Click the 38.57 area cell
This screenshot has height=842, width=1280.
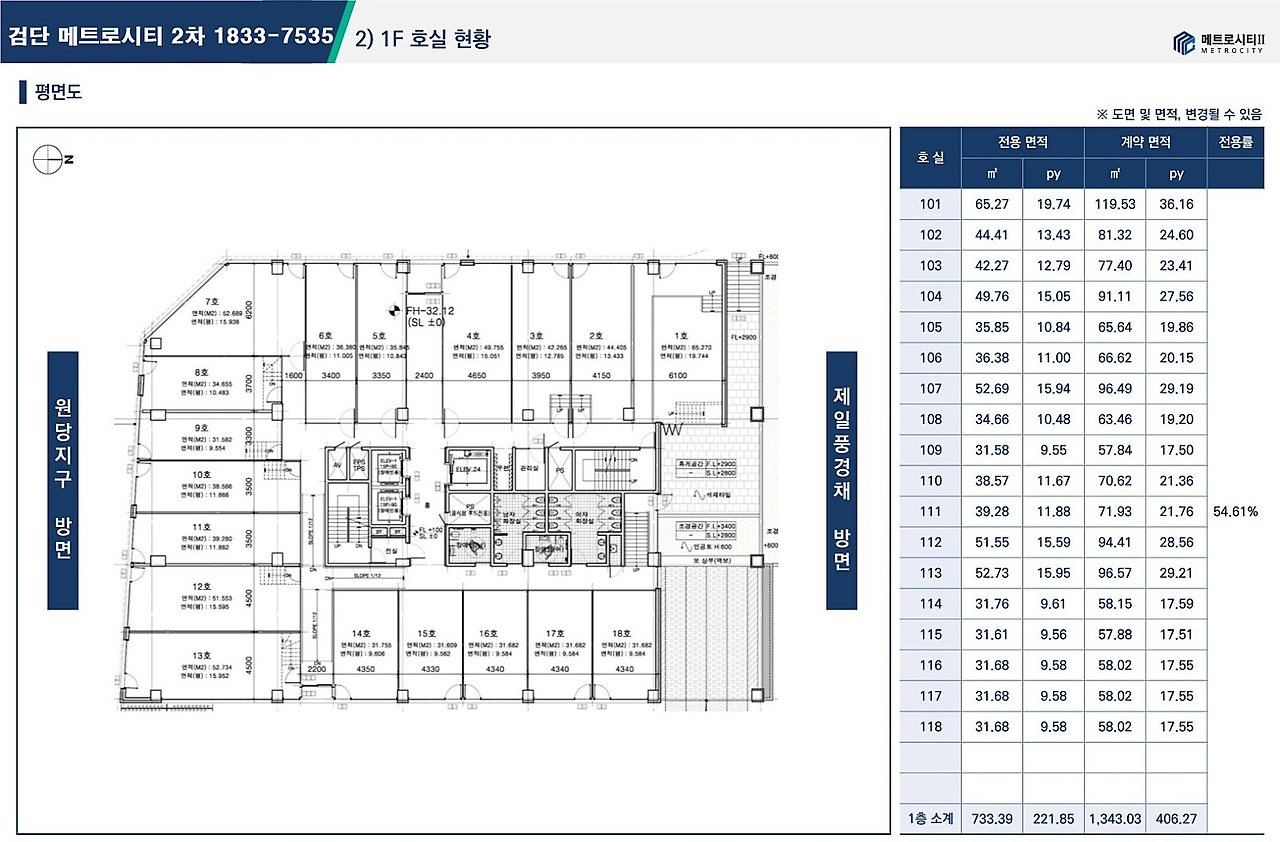(991, 481)
